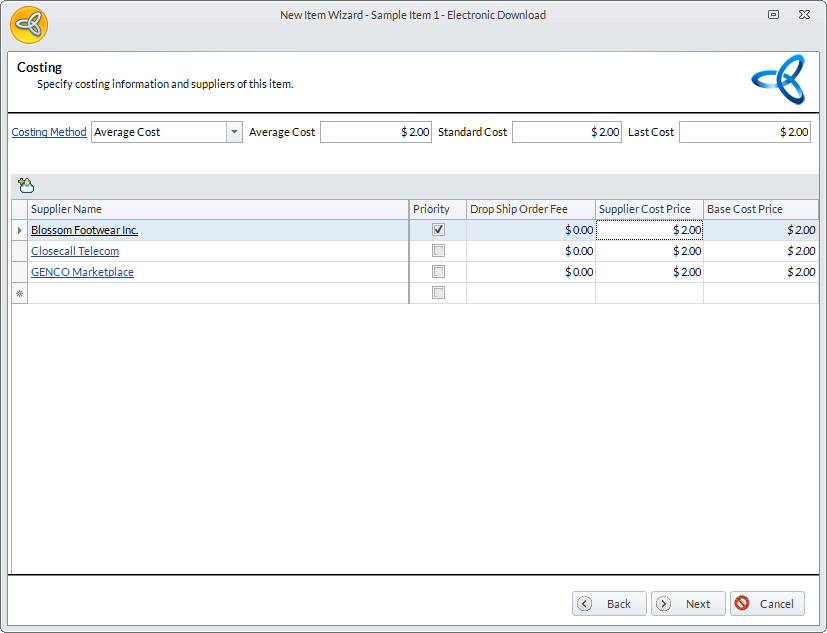Maximize the wizard window

coord(773,15)
